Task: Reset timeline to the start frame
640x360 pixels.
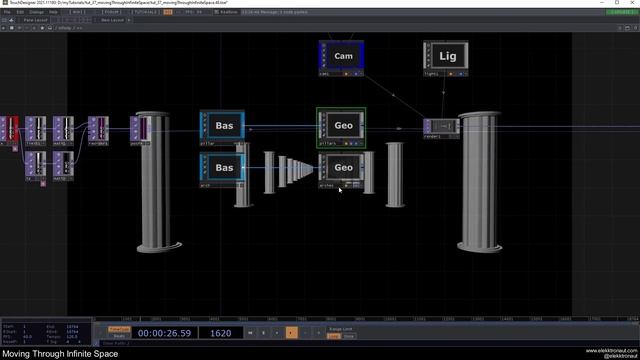Action: point(250,333)
